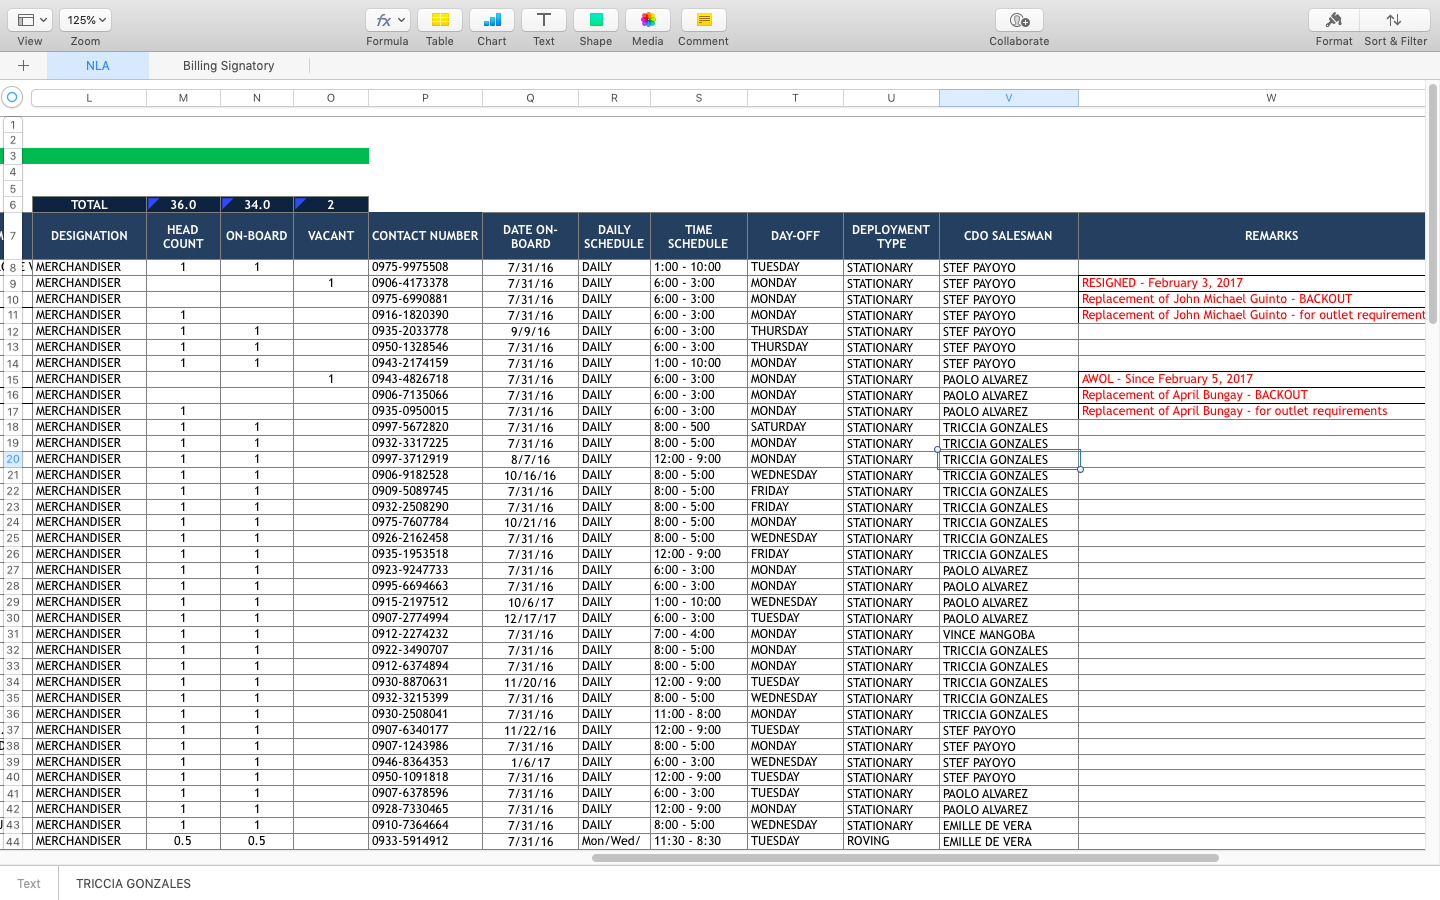Click the Collaborate button
This screenshot has width=1440, height=900.
pos(1019,20)
